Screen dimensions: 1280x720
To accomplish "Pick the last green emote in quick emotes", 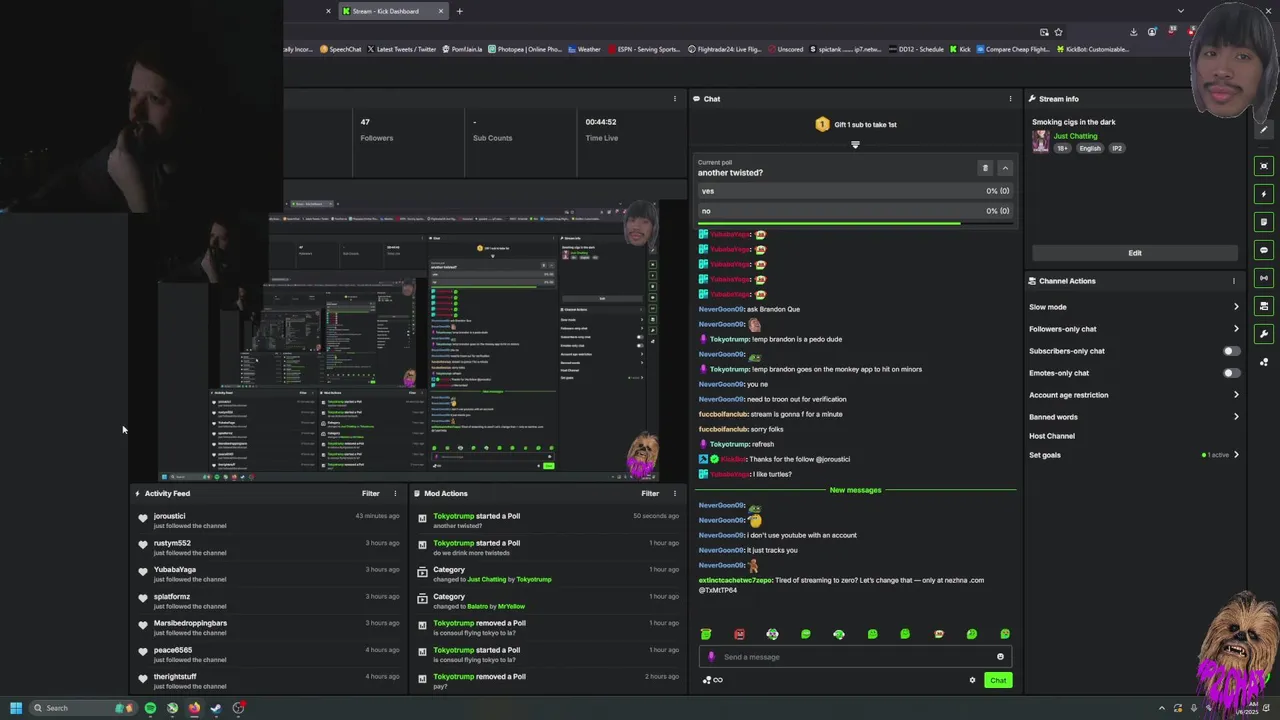I will 1005,634.
